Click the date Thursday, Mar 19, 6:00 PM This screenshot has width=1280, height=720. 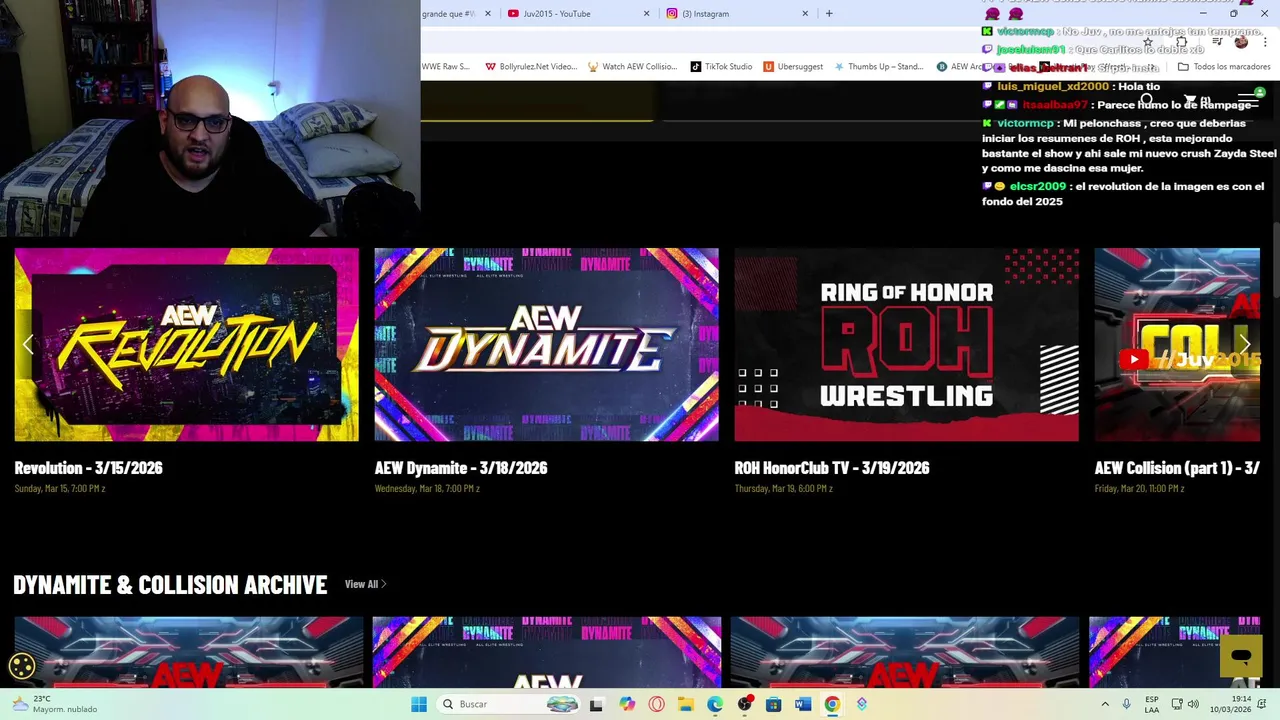click(783, 489)
